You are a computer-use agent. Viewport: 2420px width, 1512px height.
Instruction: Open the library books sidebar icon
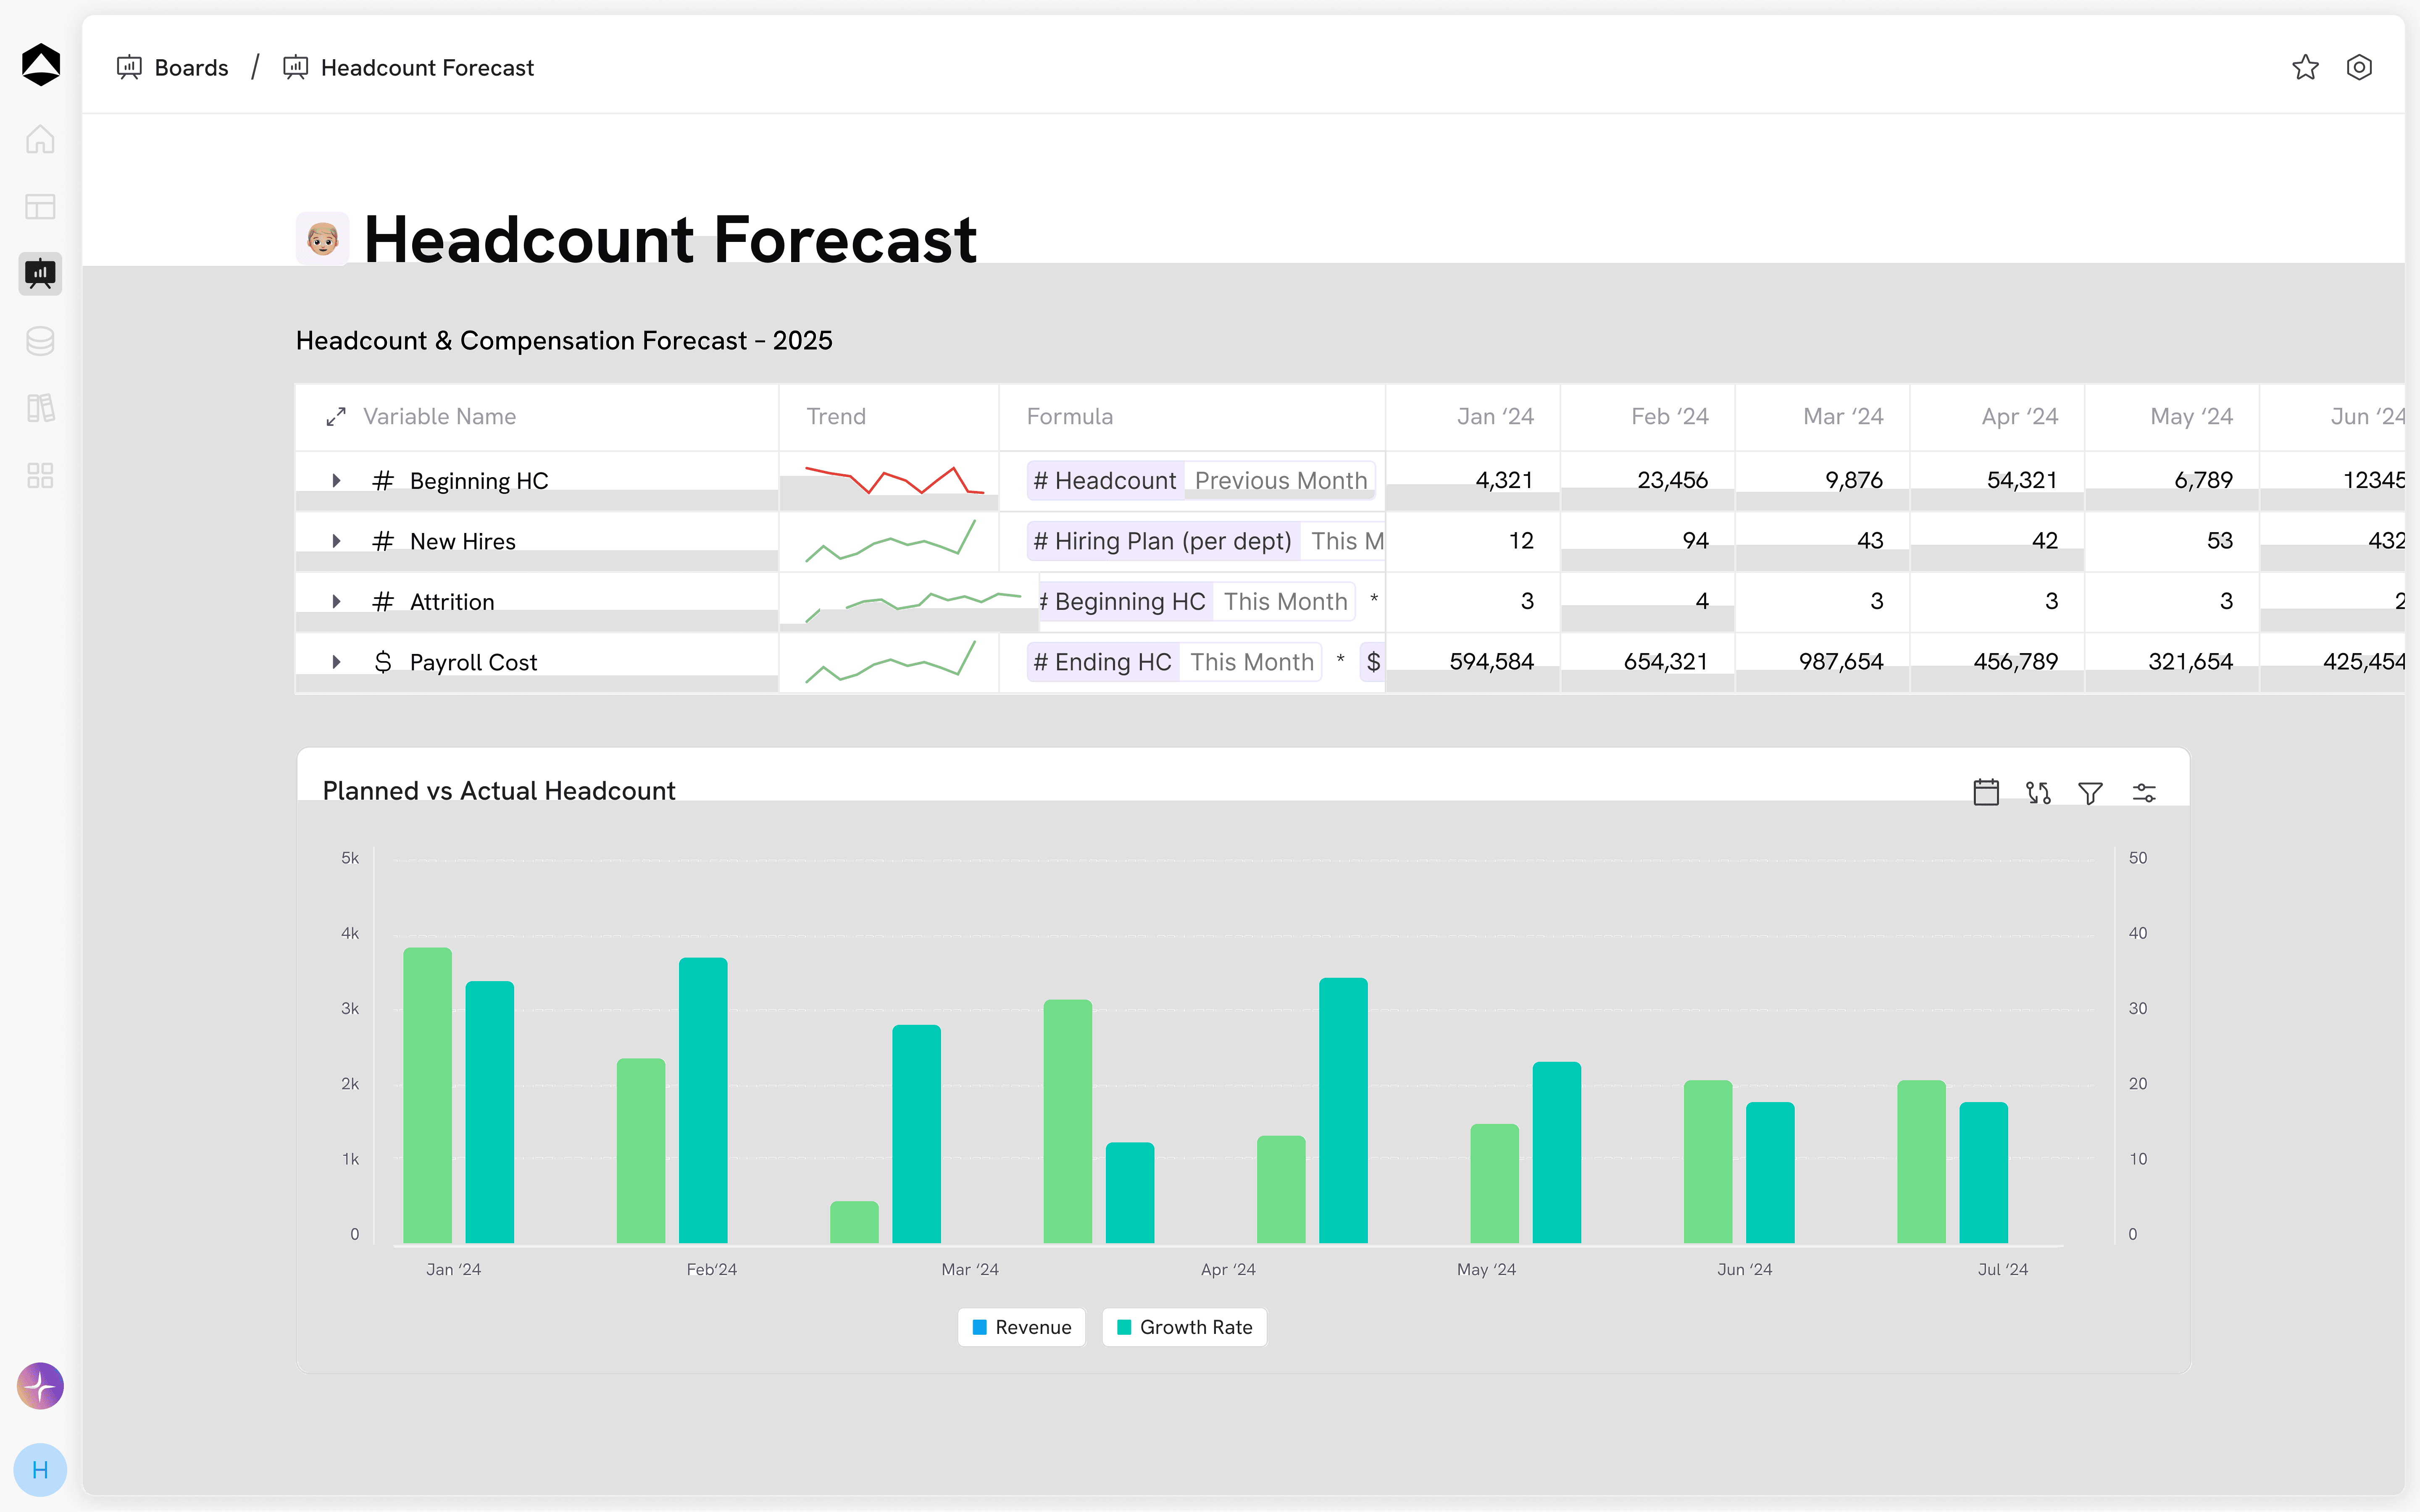click(40, 408)
